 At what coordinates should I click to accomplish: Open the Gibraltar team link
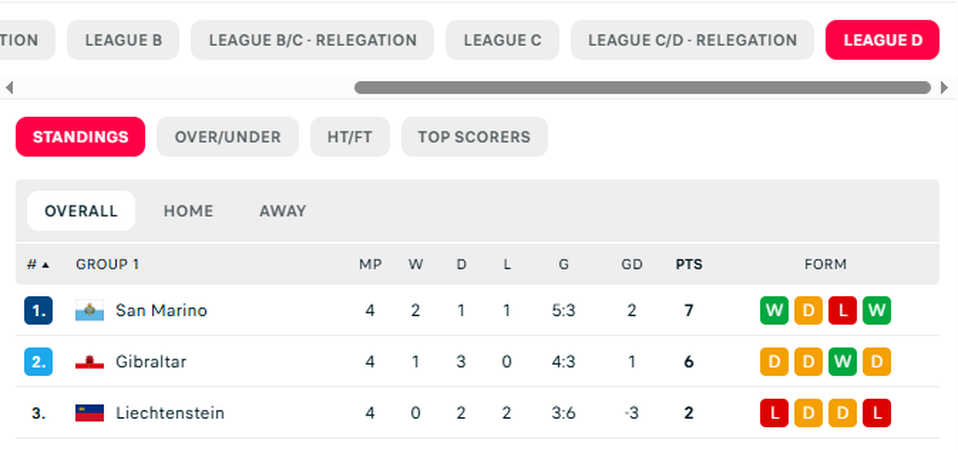pos(151,362)
